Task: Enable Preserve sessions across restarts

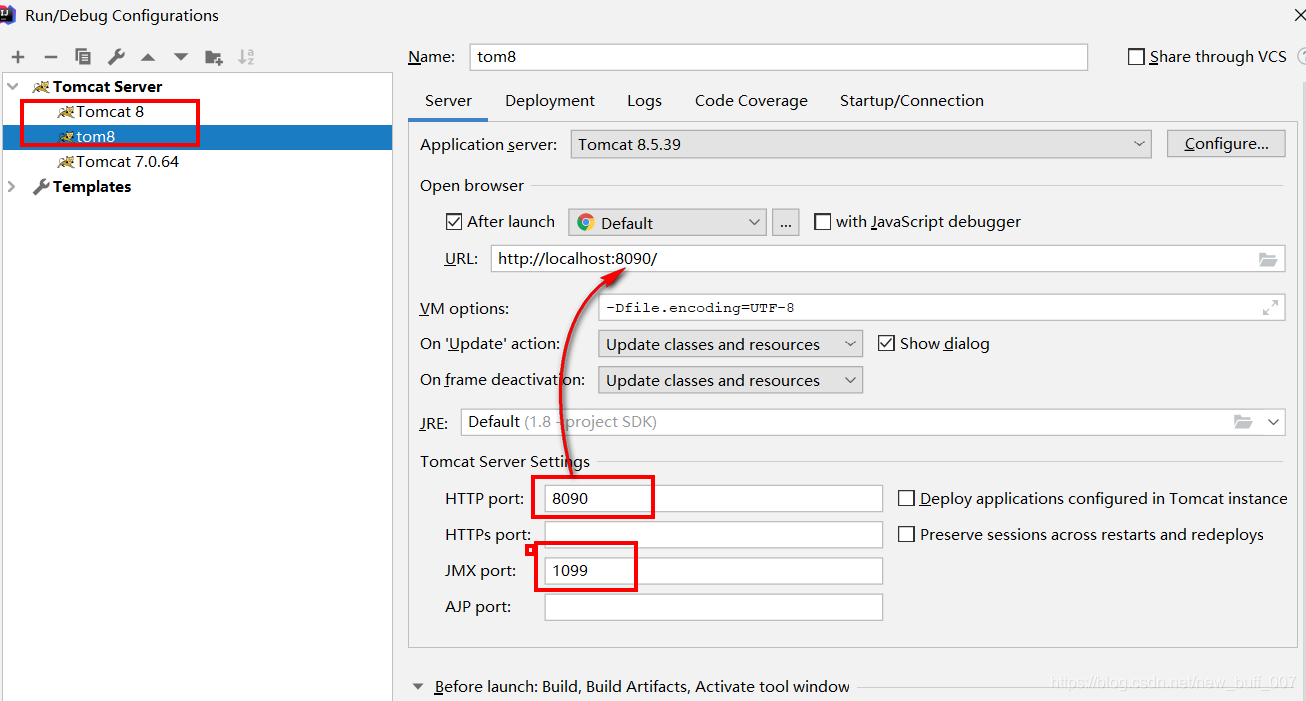Action: (x=906, y=534)
